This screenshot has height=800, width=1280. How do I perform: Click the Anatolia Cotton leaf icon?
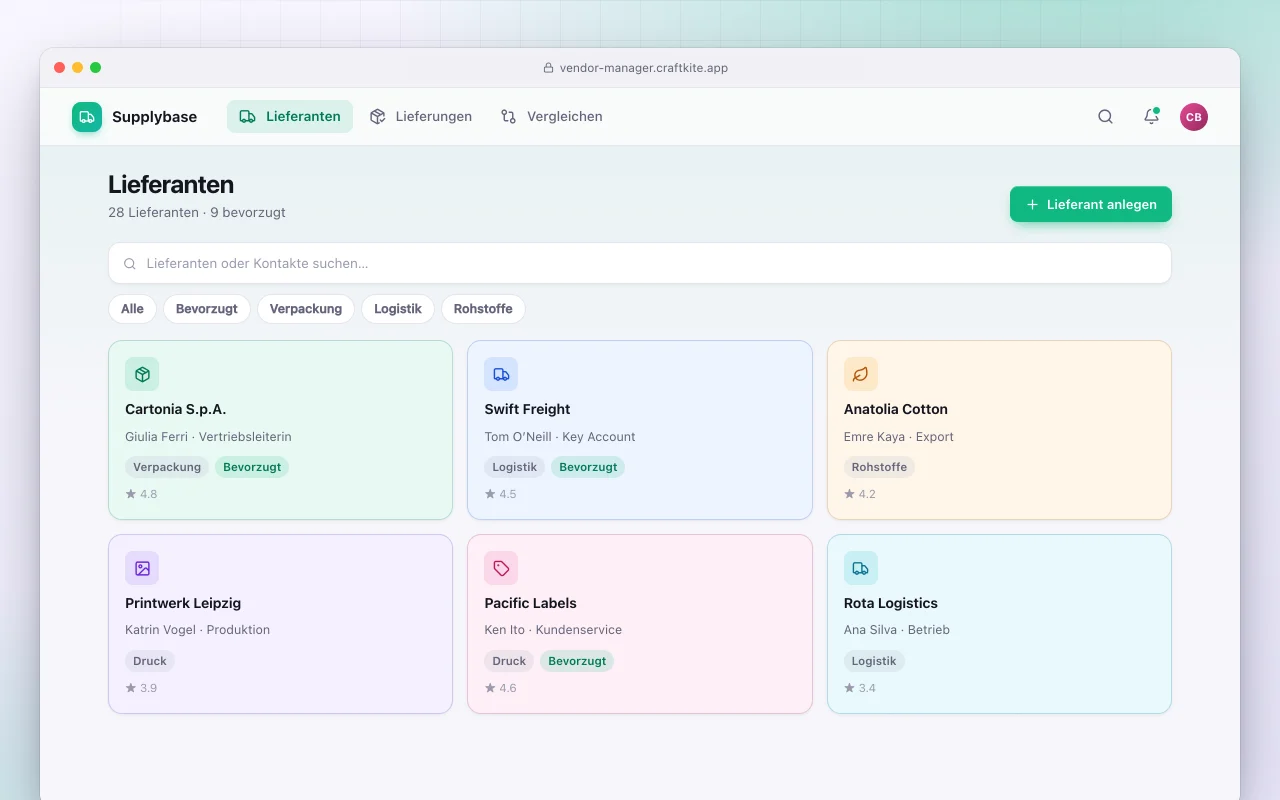tap(861, 374)
